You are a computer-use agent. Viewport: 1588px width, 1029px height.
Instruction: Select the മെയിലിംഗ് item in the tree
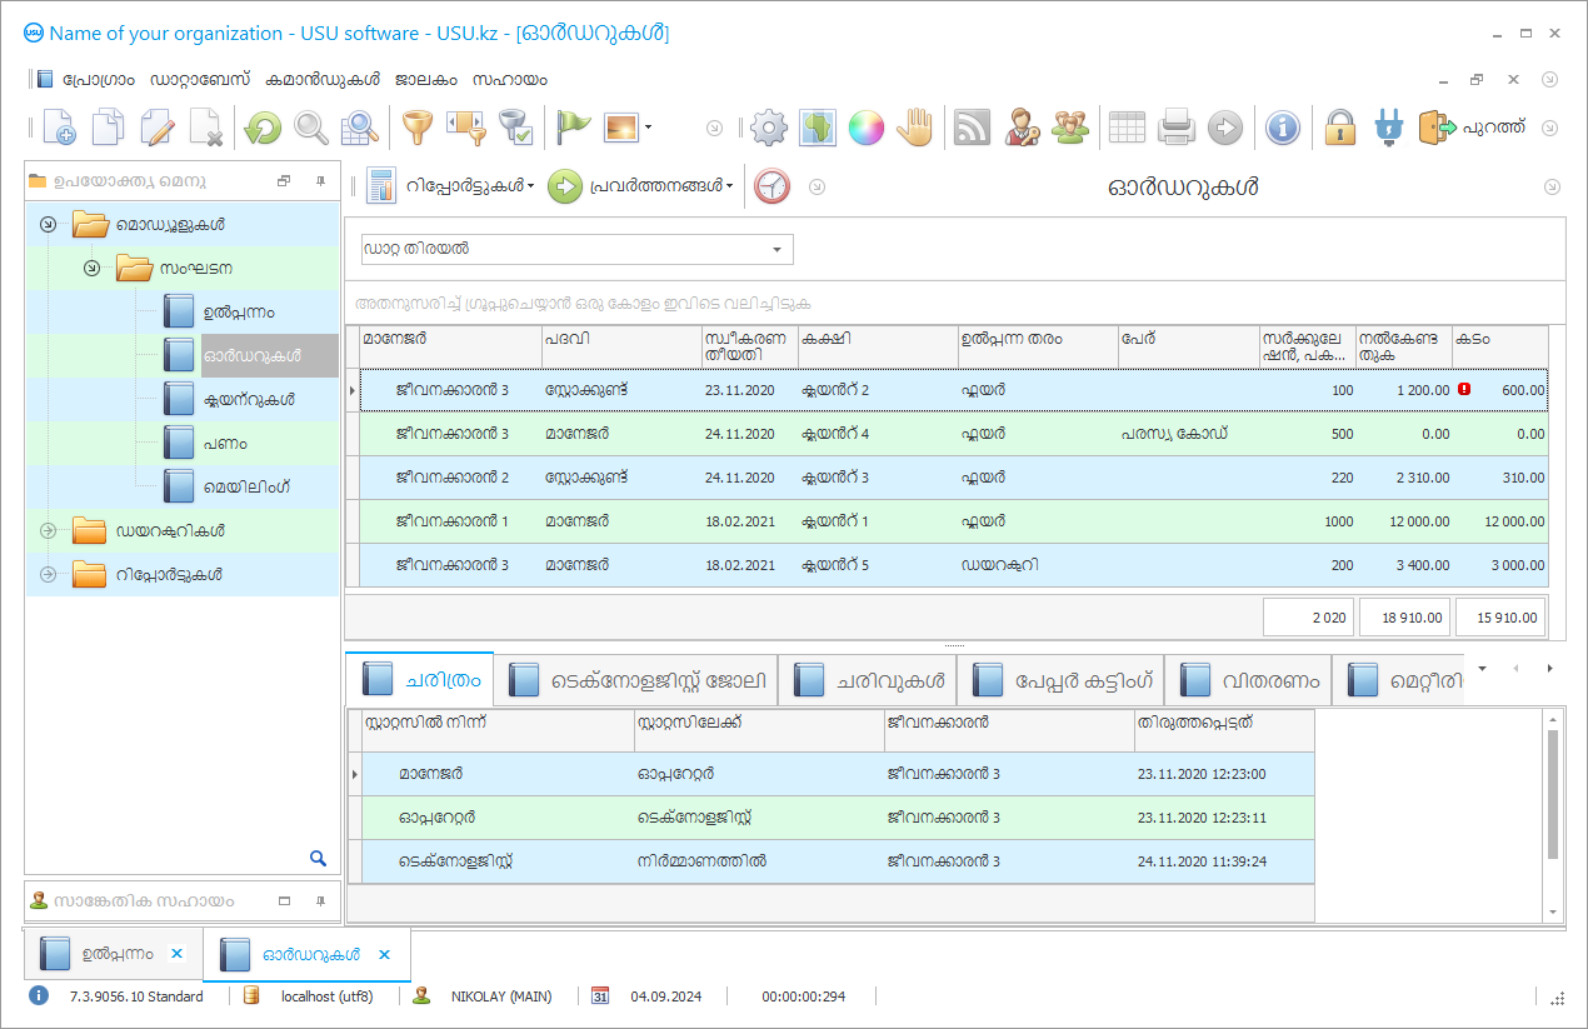tap(246, 488)
